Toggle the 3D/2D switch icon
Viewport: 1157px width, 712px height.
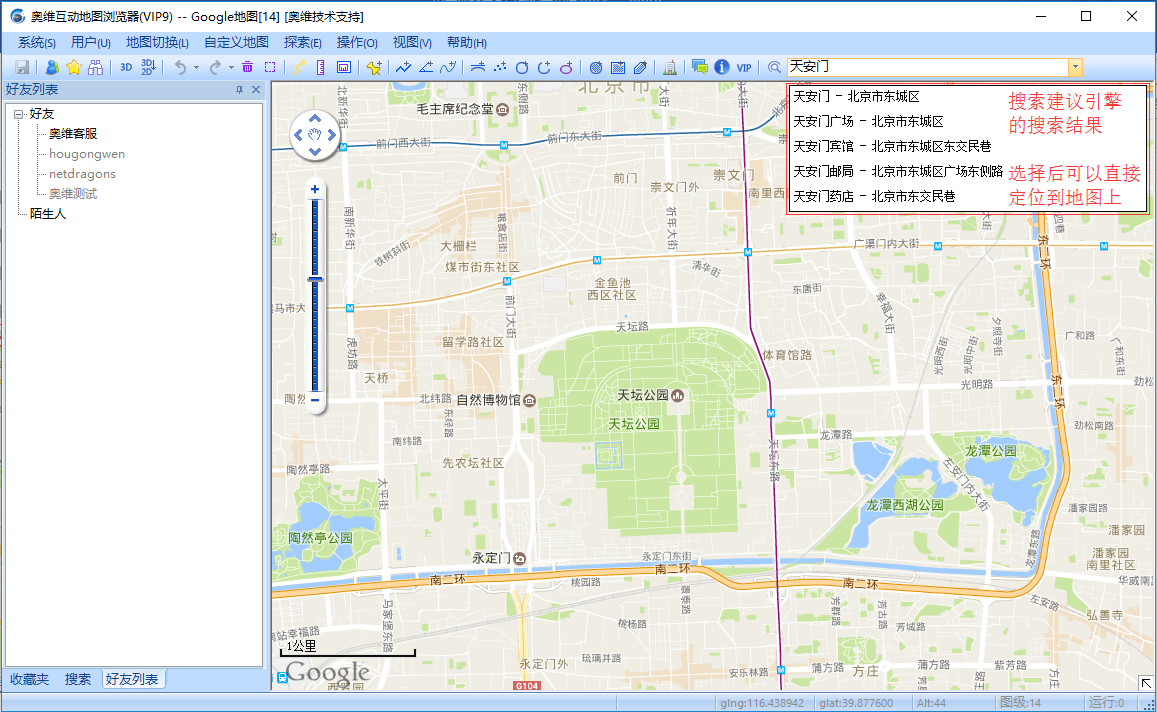click(148, 68)
